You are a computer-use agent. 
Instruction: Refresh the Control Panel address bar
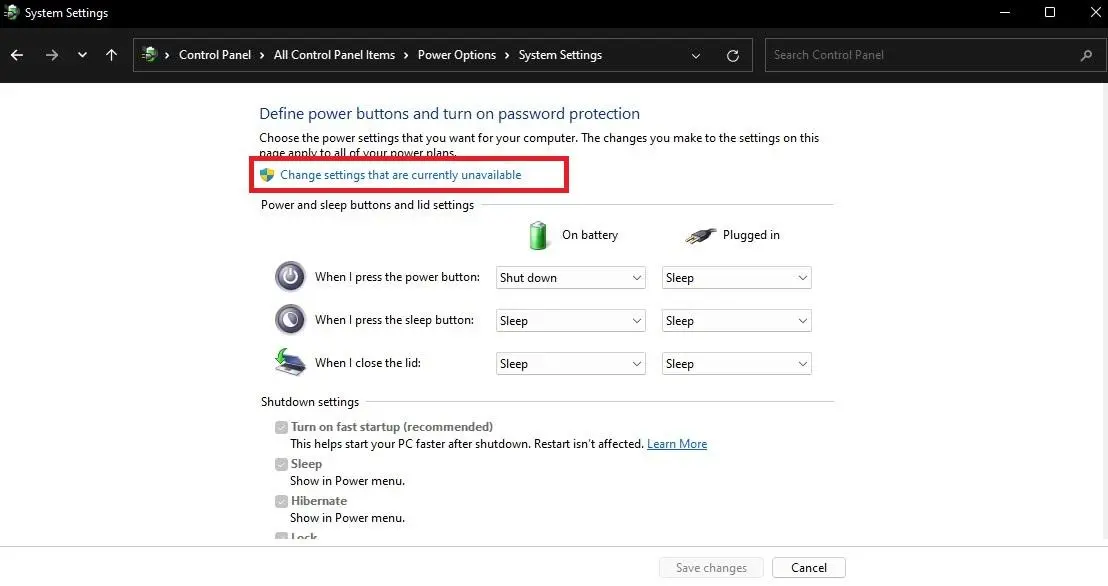click(733, 55)
